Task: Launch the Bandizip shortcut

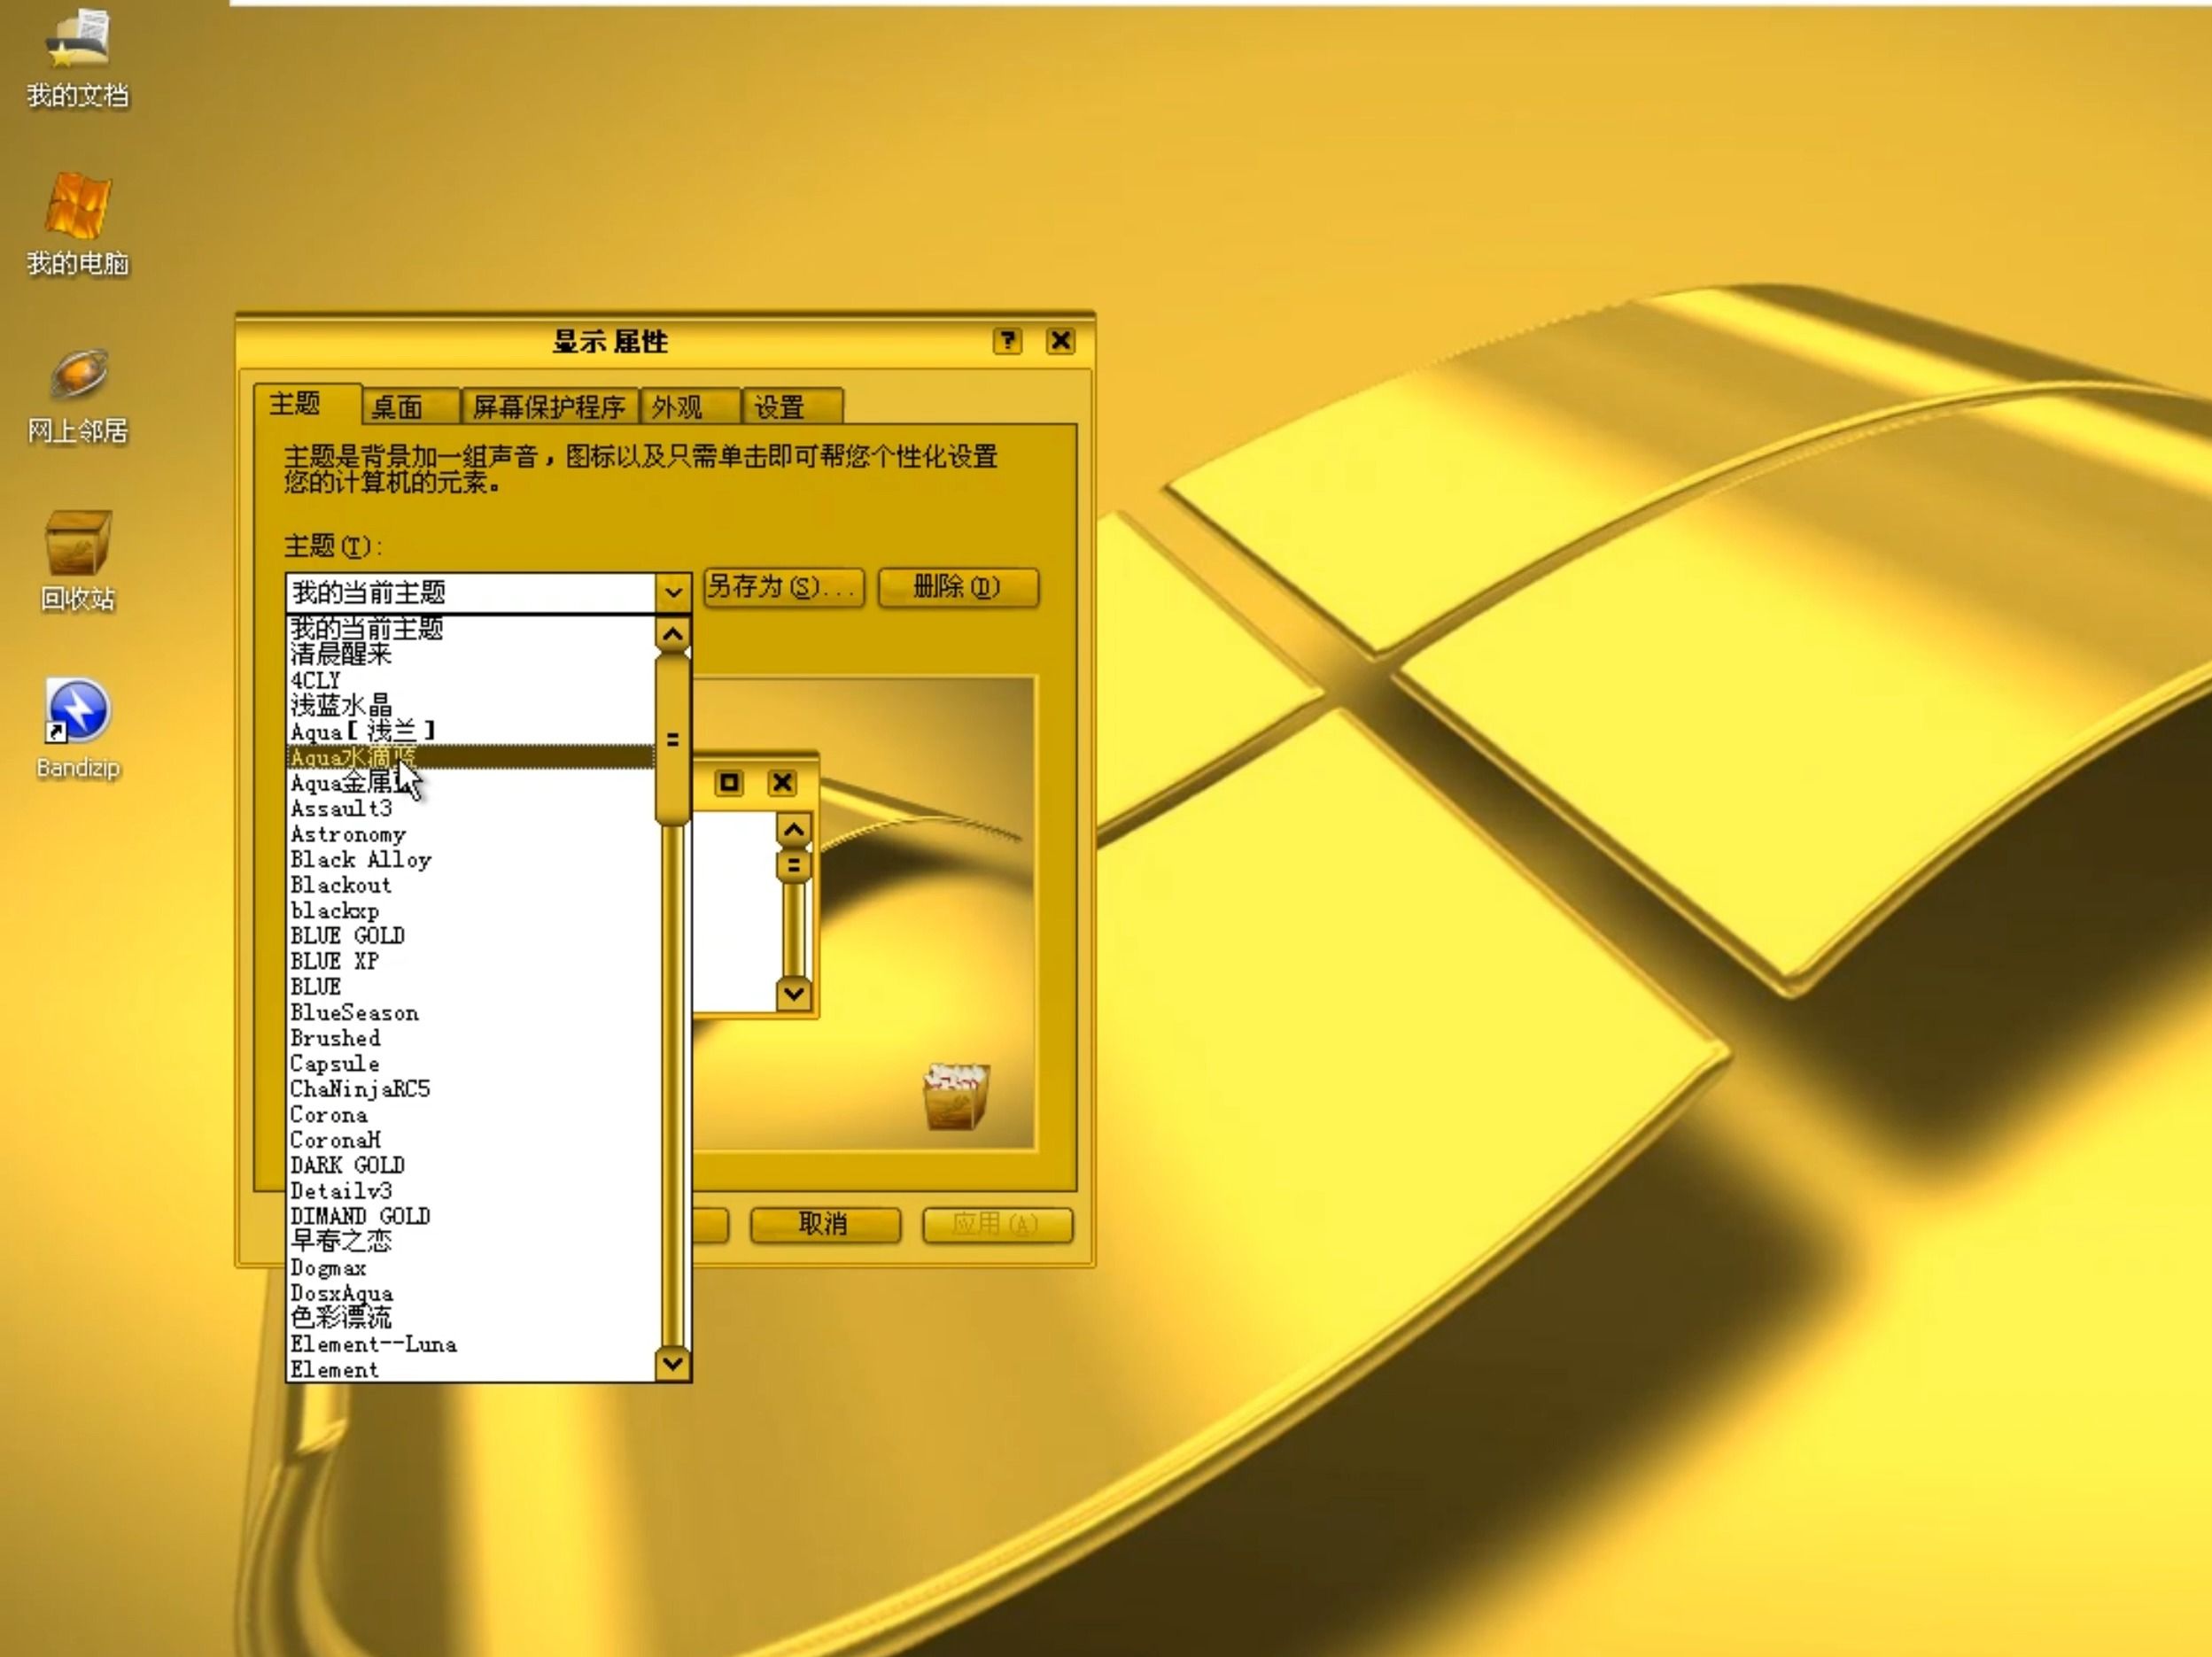Action: (x=77, y=729)
